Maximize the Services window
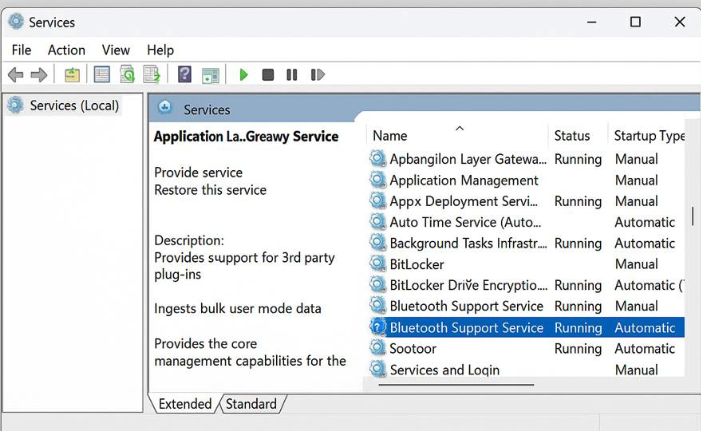 pyautogui.click(x=635, y=21)
